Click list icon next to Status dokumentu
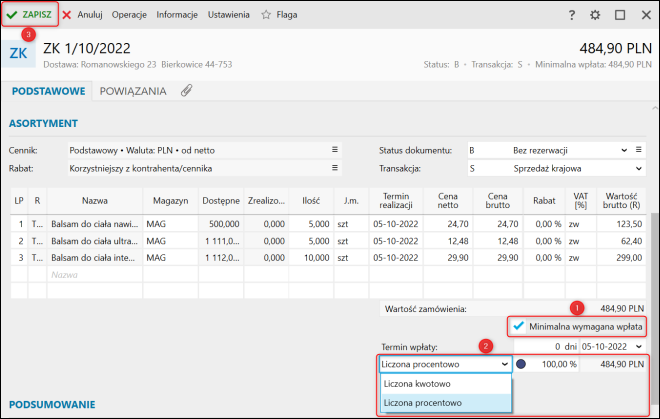Screen dimensions: 660x419 [x=638, y=150]
